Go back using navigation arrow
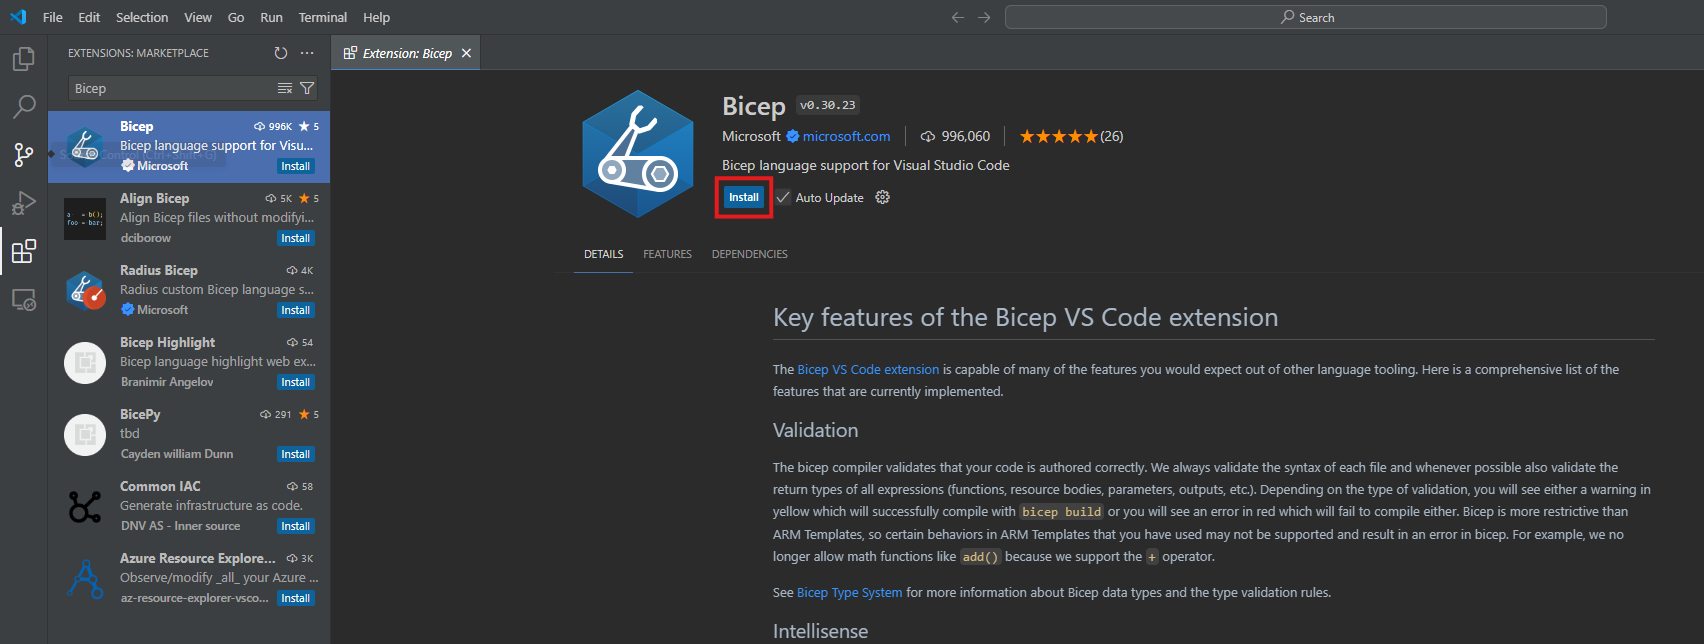 (x=957, y=18)
